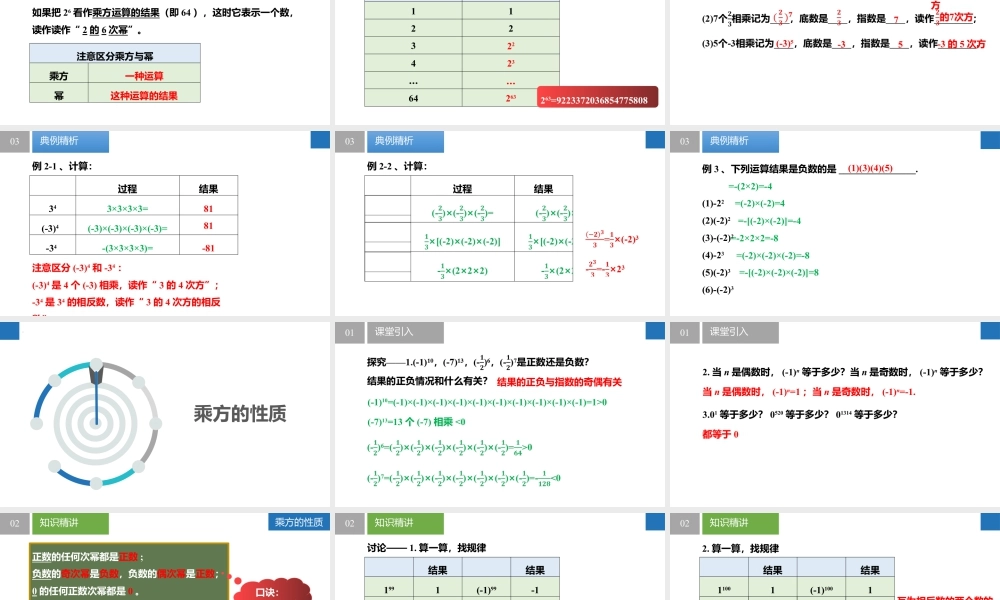1000x600 pixels.
Task: Click the 1¹⁰⁰ cell in the table
Action: (x=724, y=590)
